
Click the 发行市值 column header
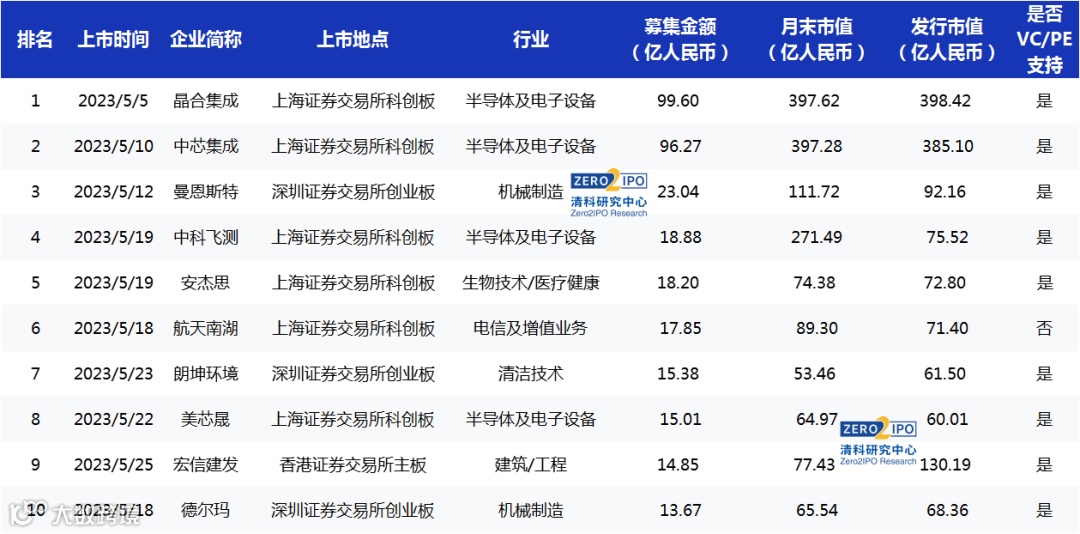(946, 39)
